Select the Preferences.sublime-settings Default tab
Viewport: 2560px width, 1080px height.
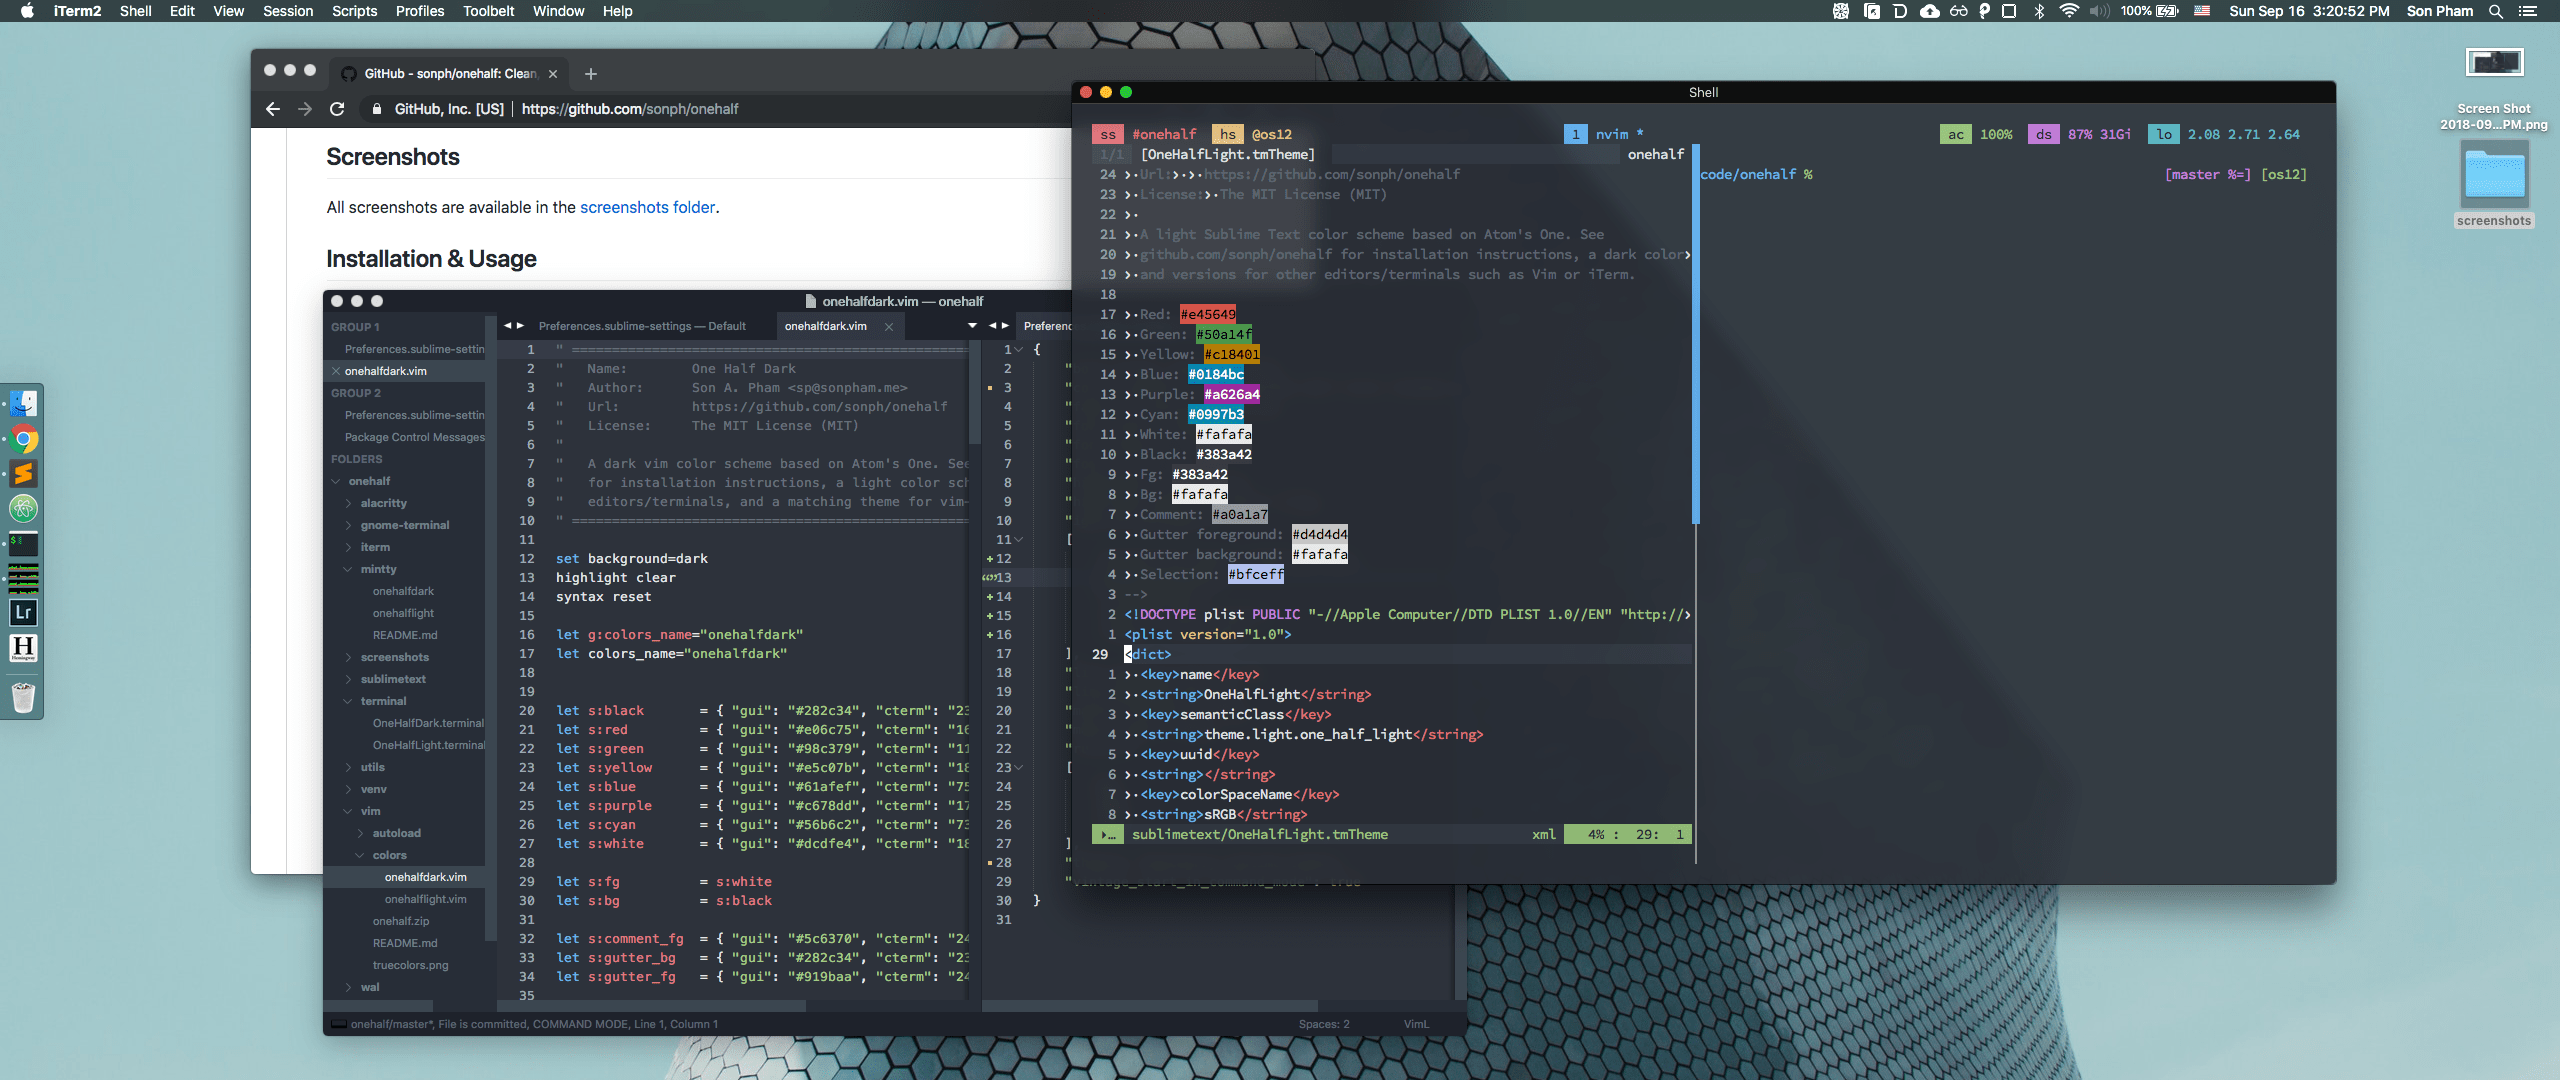pos(643,325)
